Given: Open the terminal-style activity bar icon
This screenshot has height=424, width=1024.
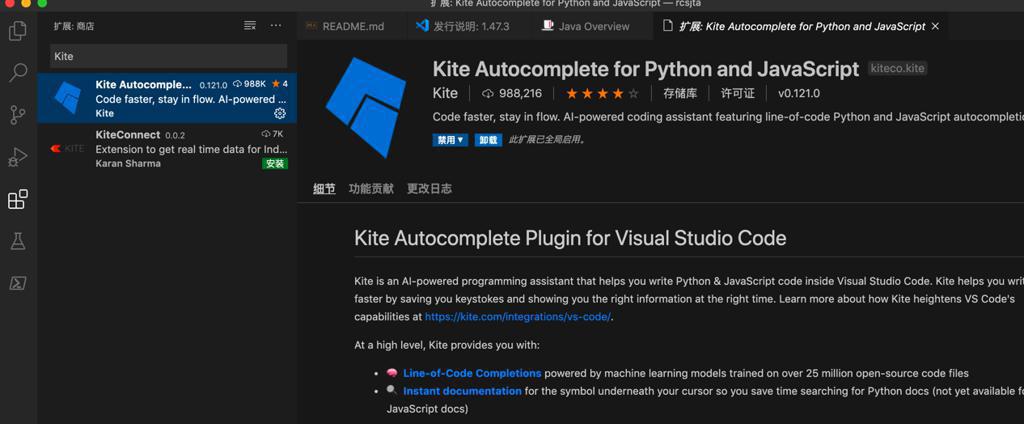Looking at the screenshot, I should 18,283.
